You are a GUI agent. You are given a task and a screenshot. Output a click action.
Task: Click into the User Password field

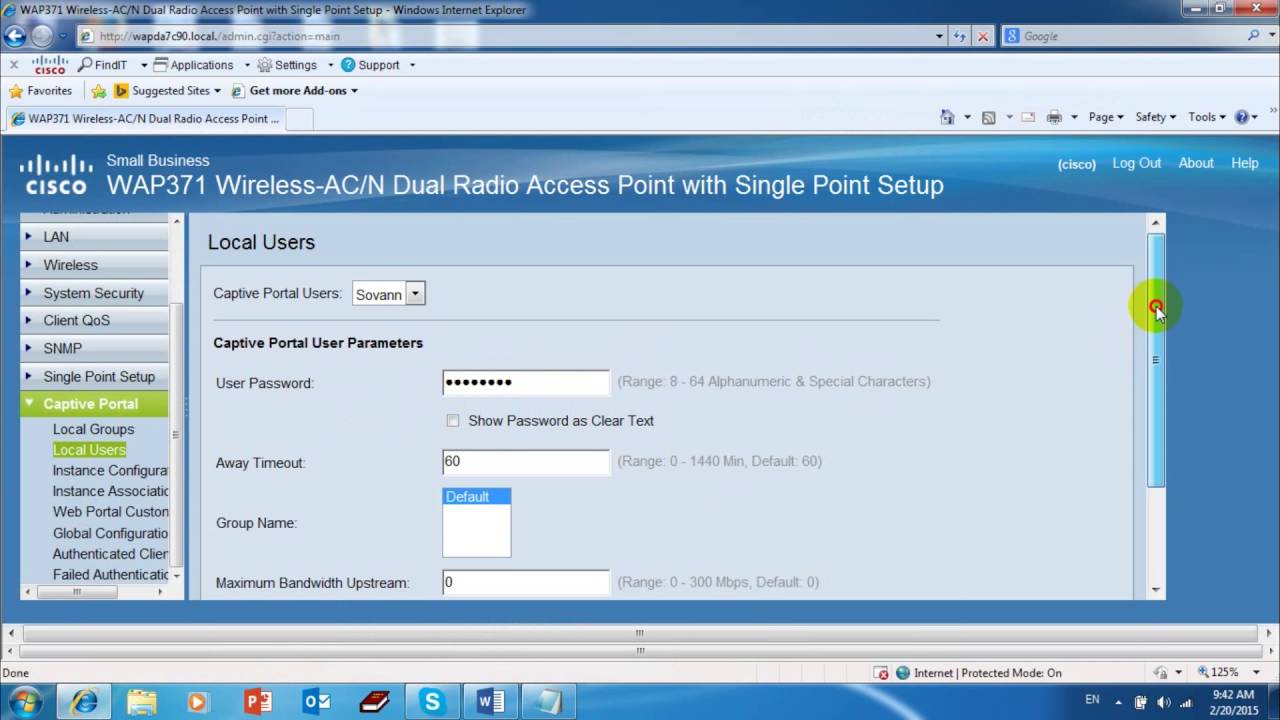tap(526, 382)
